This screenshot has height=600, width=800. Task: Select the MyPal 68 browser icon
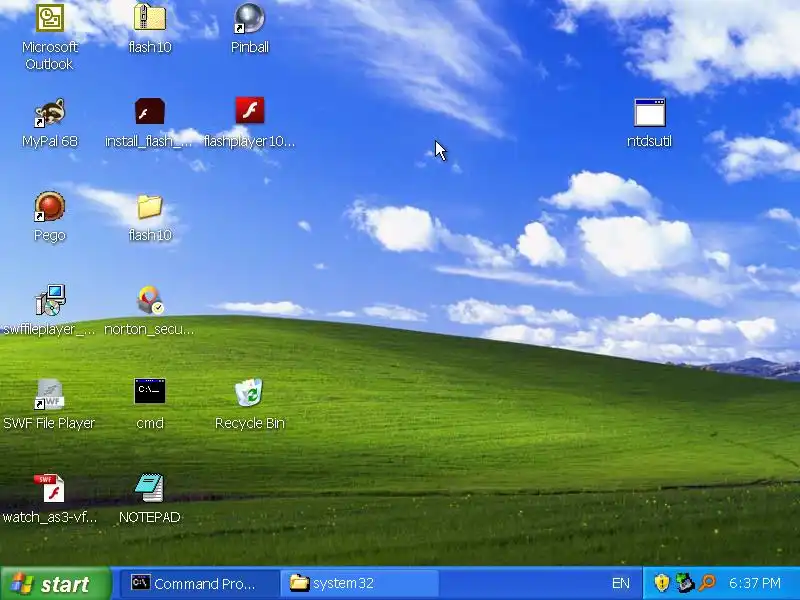[x=50, y=112]
